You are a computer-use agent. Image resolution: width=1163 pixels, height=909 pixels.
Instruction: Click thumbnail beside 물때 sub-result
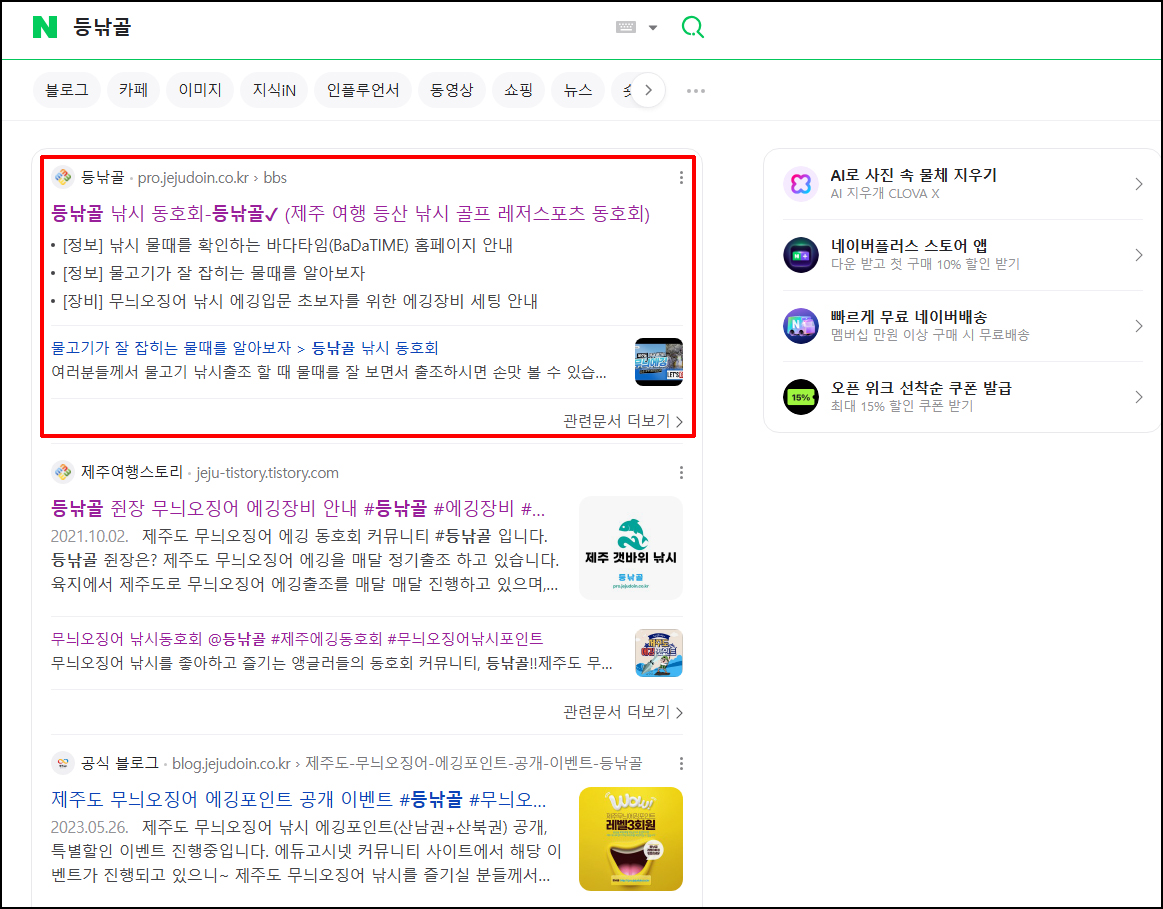(659, 362)
